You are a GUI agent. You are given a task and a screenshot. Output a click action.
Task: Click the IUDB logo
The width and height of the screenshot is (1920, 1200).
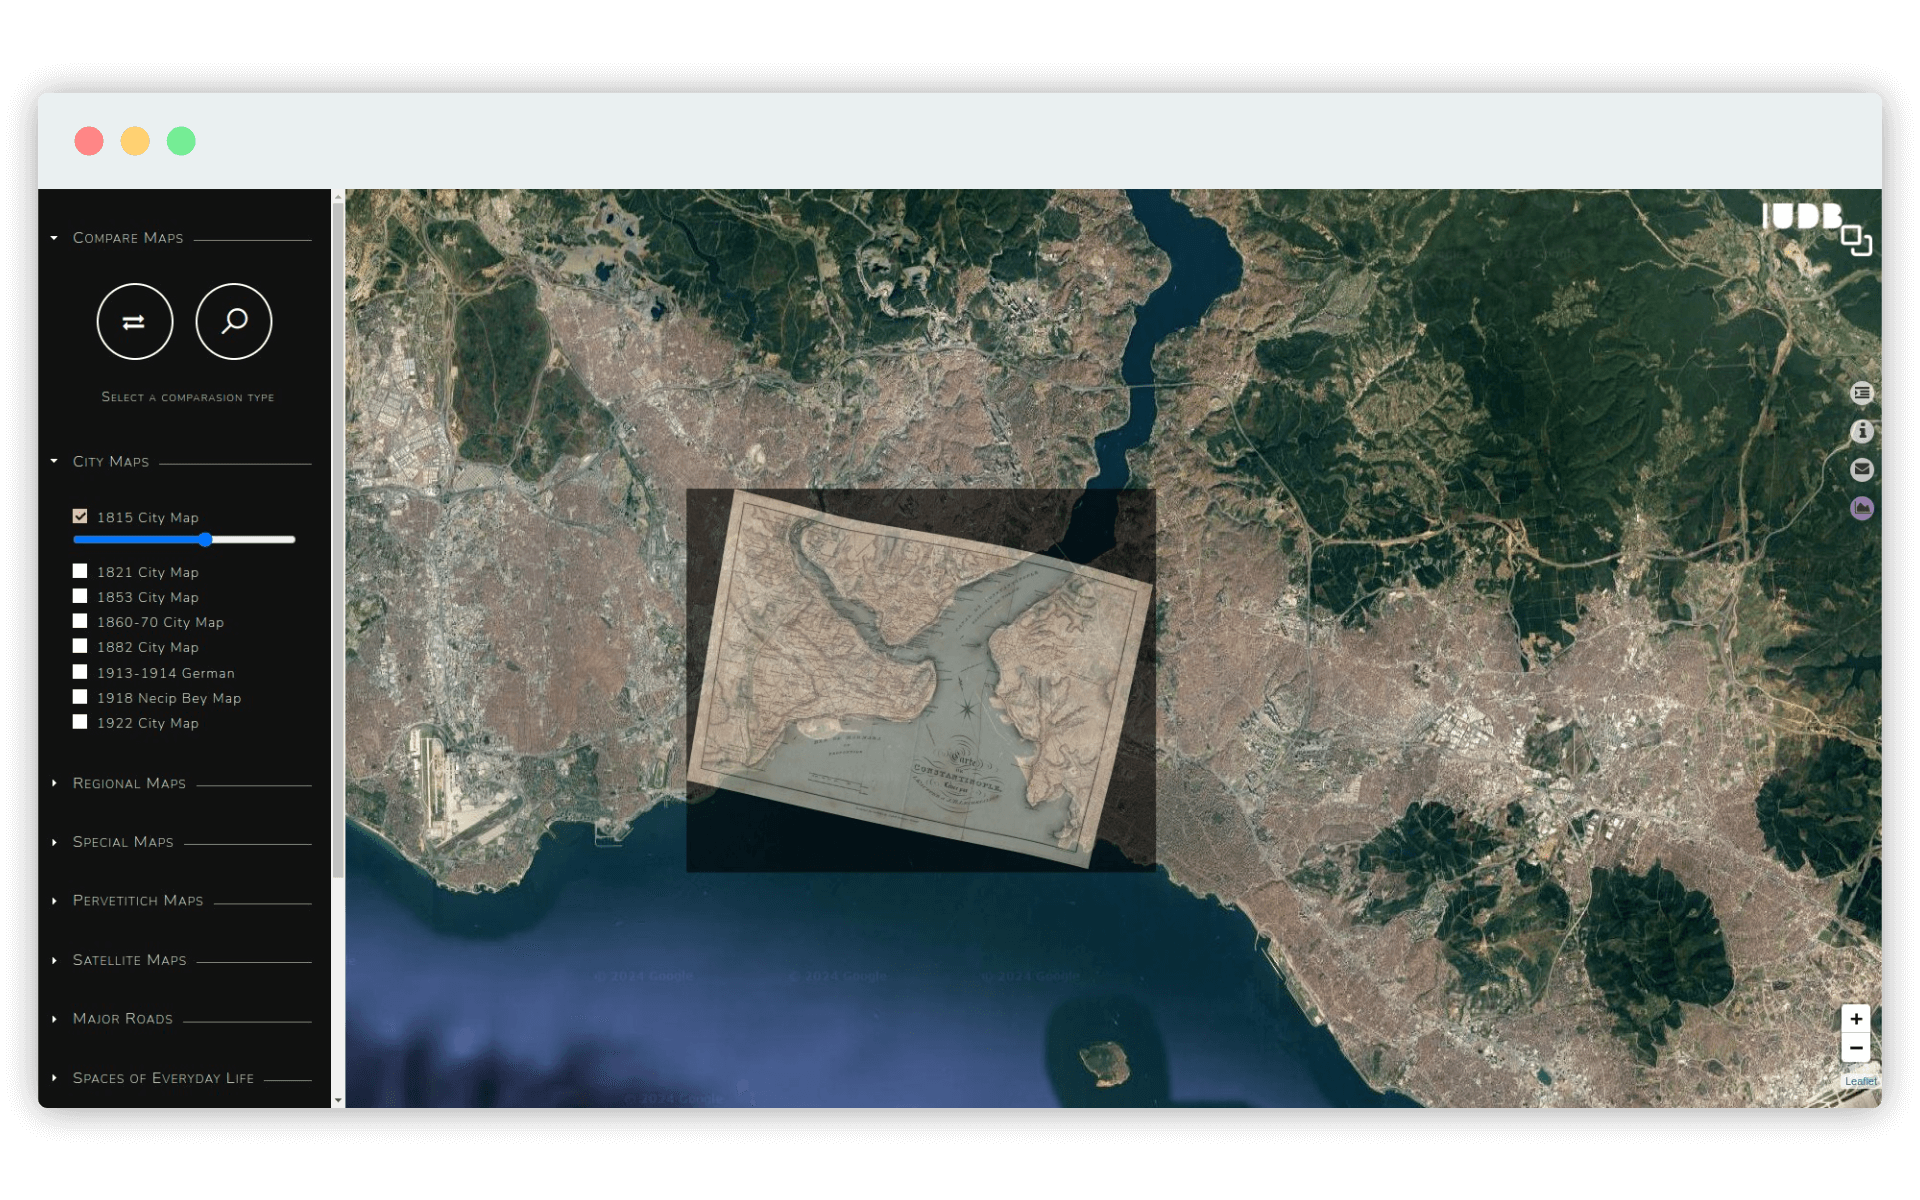point(1816,228)
